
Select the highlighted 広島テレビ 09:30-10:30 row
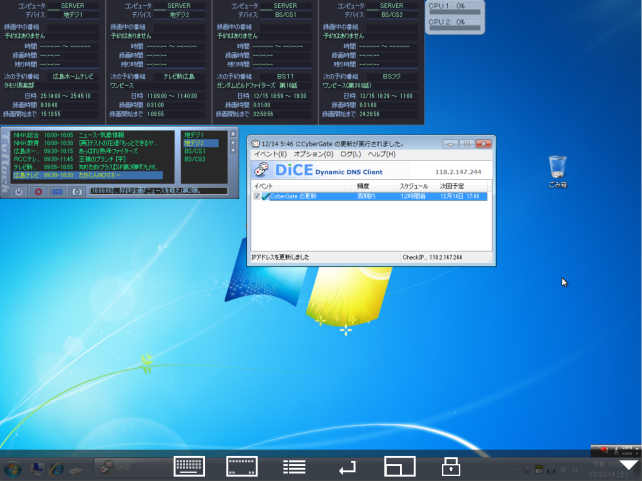pos(88,175)
